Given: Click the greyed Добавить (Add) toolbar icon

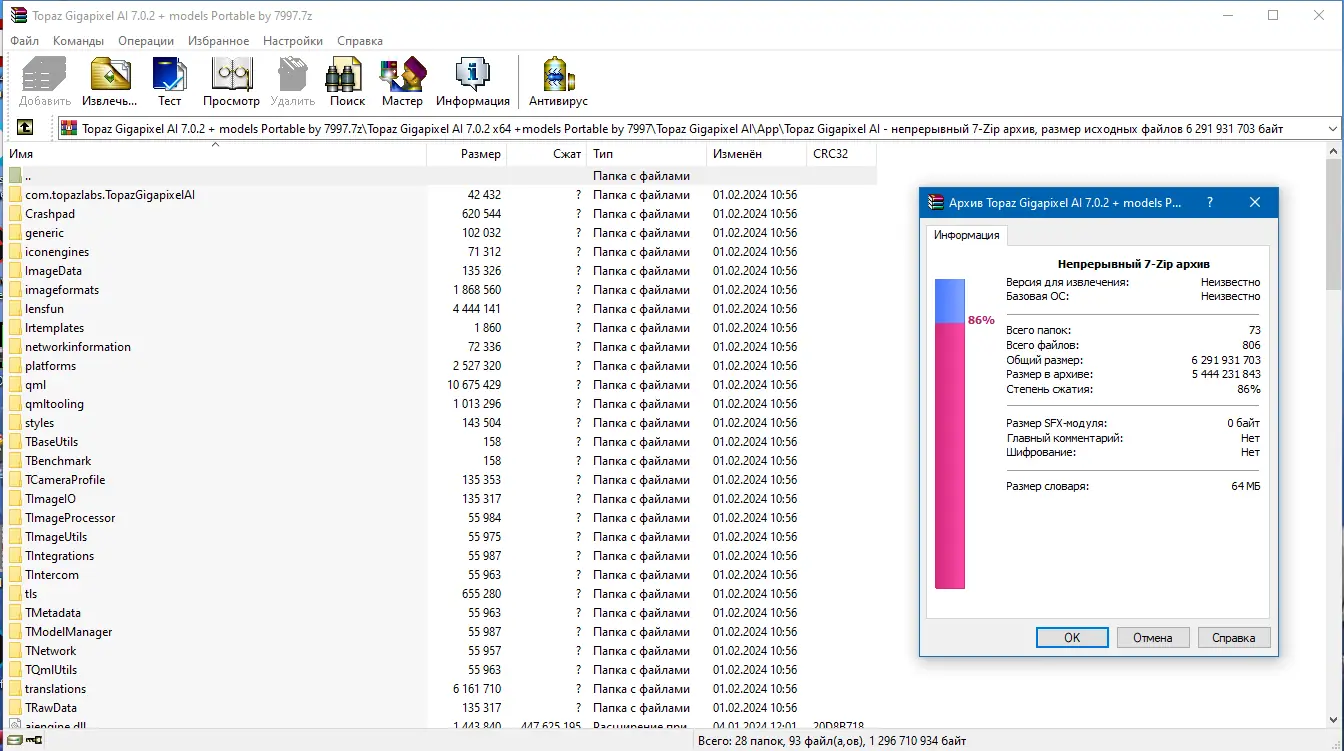Looking at the screenshot, I should 45,74.
